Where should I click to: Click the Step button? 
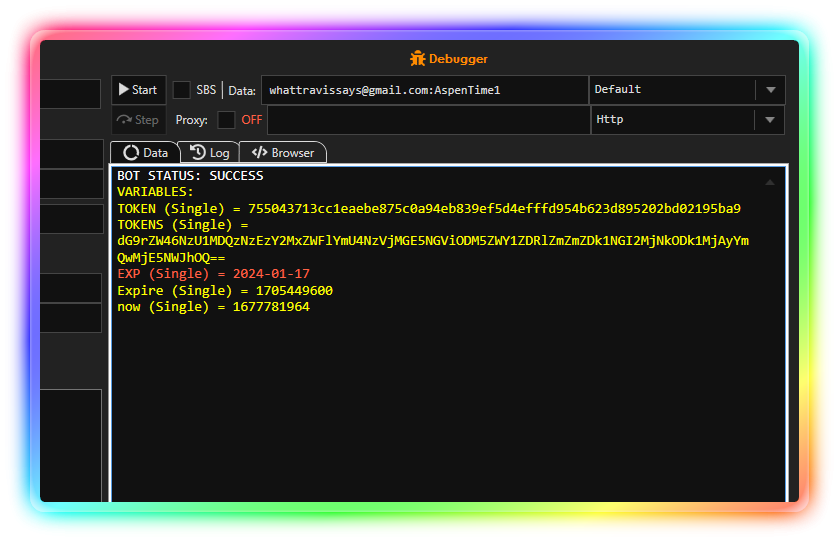tap(139, 120)
